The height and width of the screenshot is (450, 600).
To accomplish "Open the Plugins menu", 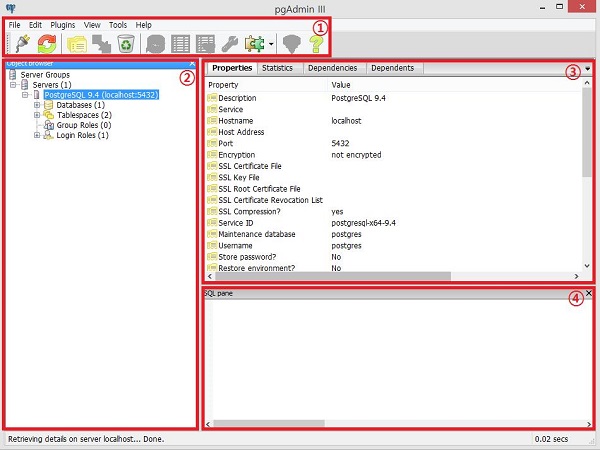I will coord(63,25).
